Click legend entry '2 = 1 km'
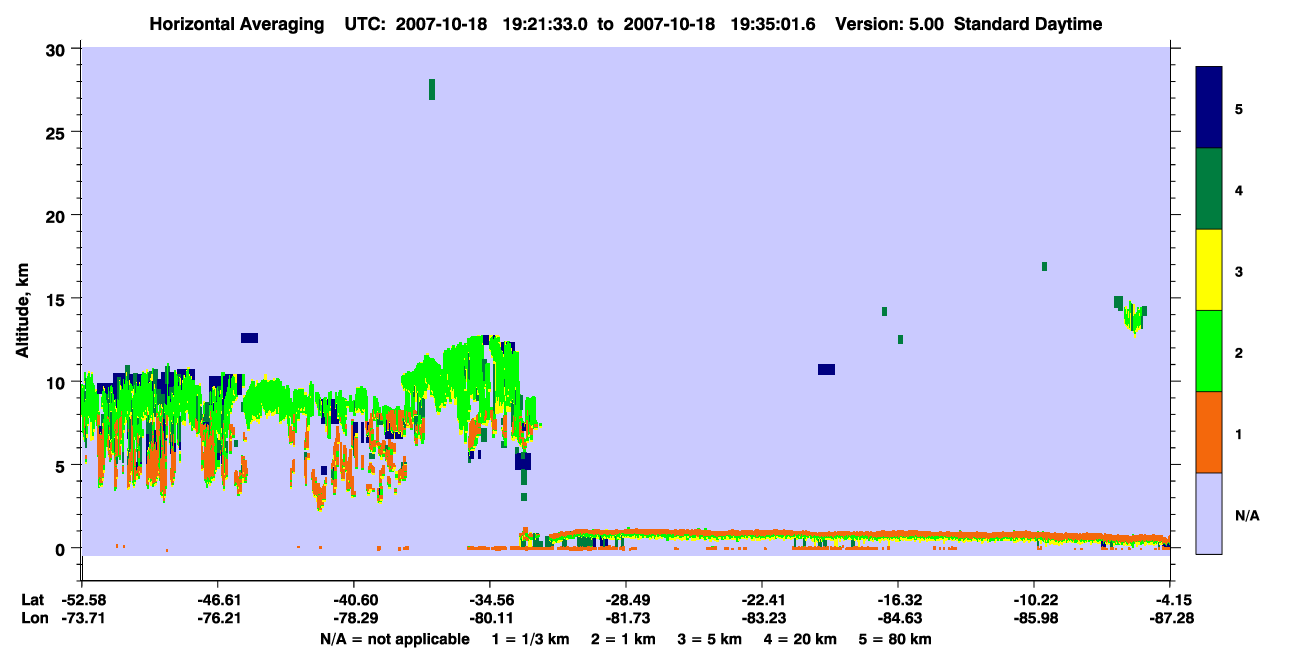This screenshot has height=667, width=1300. tap(622, 638)
